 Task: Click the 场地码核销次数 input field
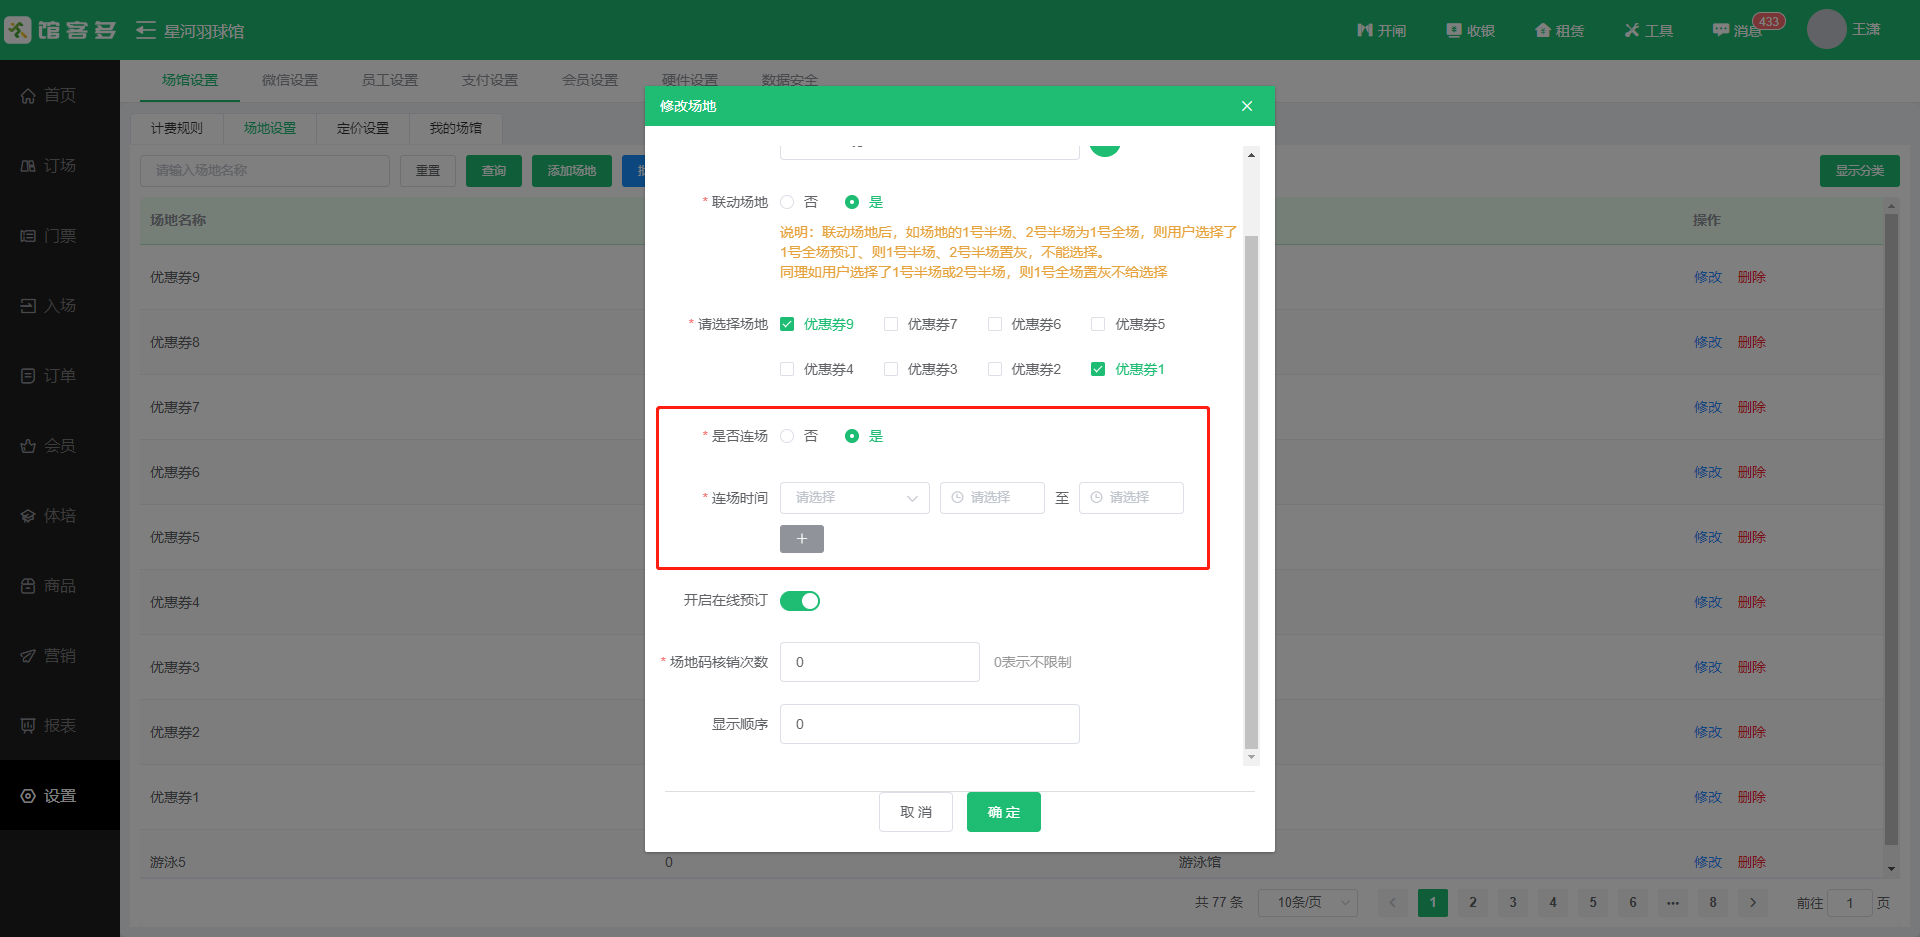(x=879, y=662)
